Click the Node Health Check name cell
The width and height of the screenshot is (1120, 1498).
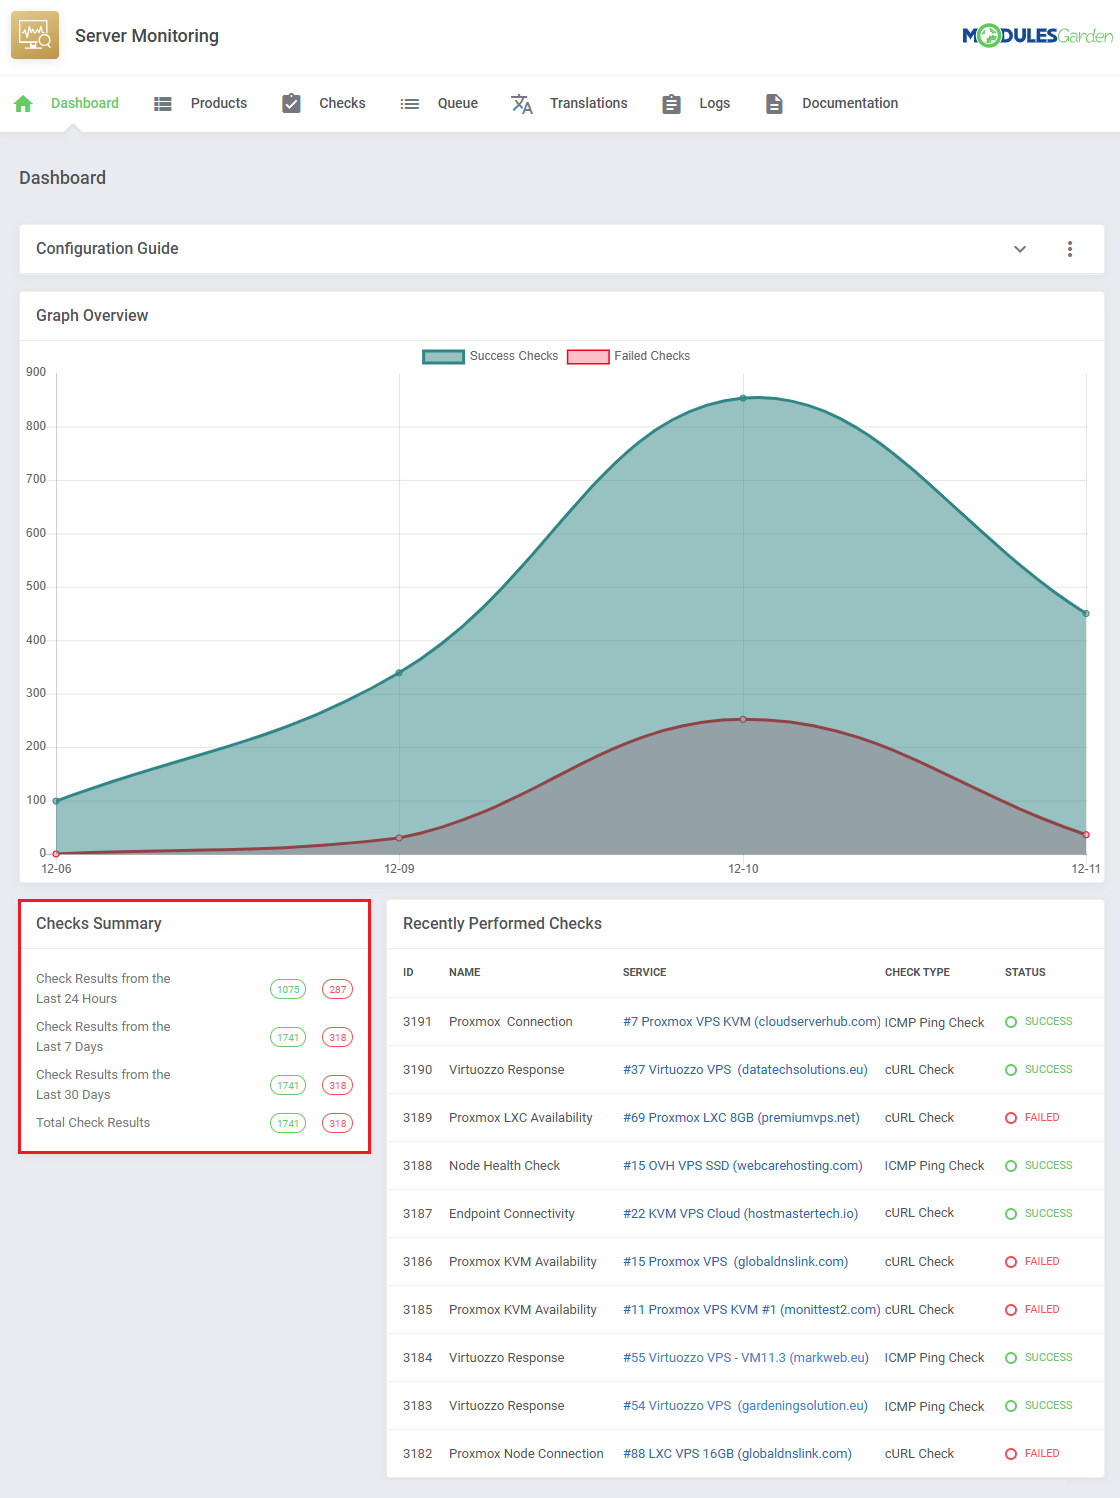(504, 1166)
